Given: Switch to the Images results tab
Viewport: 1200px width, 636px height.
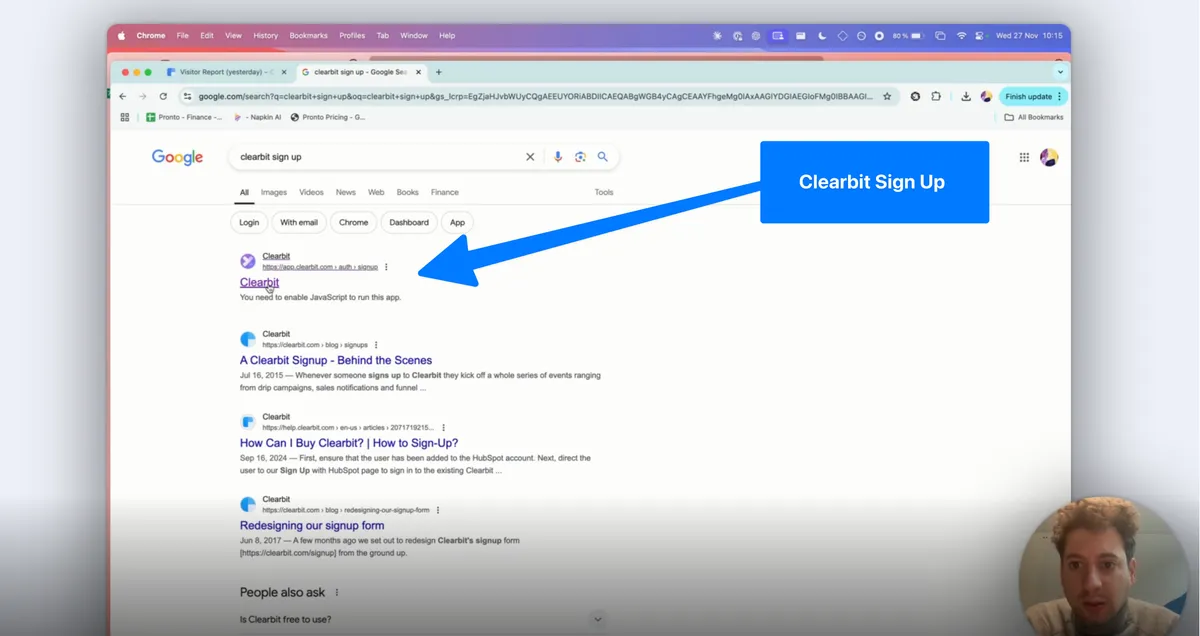Looking at the screenshot, I should point(274,192).
